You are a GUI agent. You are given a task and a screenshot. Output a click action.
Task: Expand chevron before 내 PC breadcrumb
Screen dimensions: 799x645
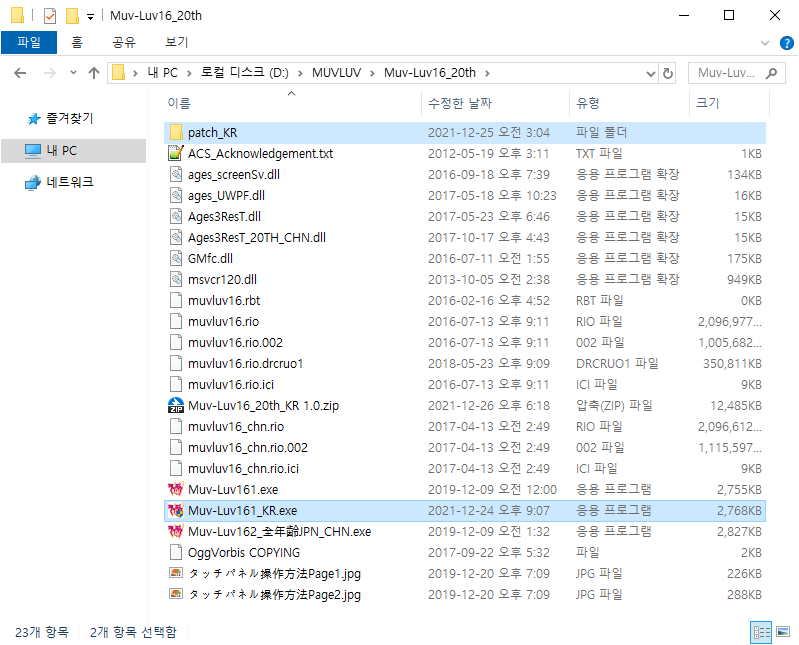135,73
